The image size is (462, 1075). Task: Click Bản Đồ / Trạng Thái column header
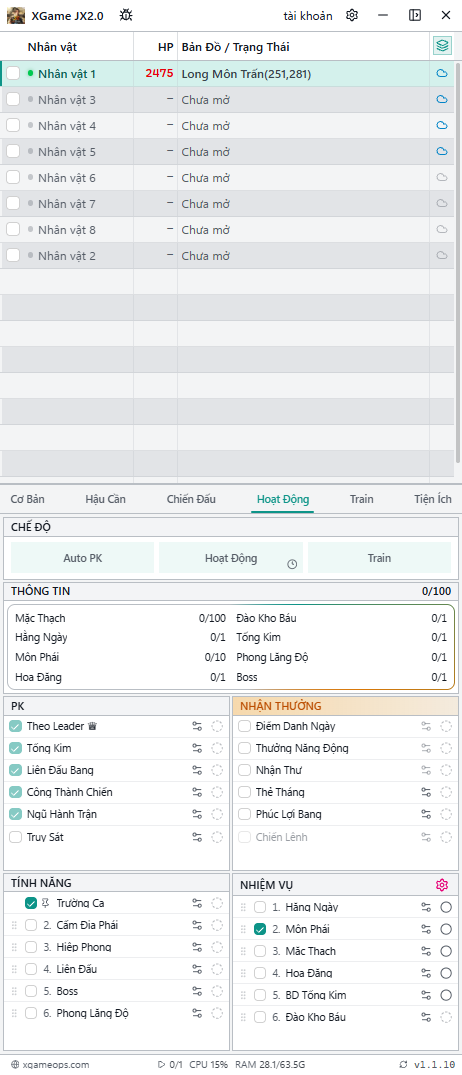point(235,47)
